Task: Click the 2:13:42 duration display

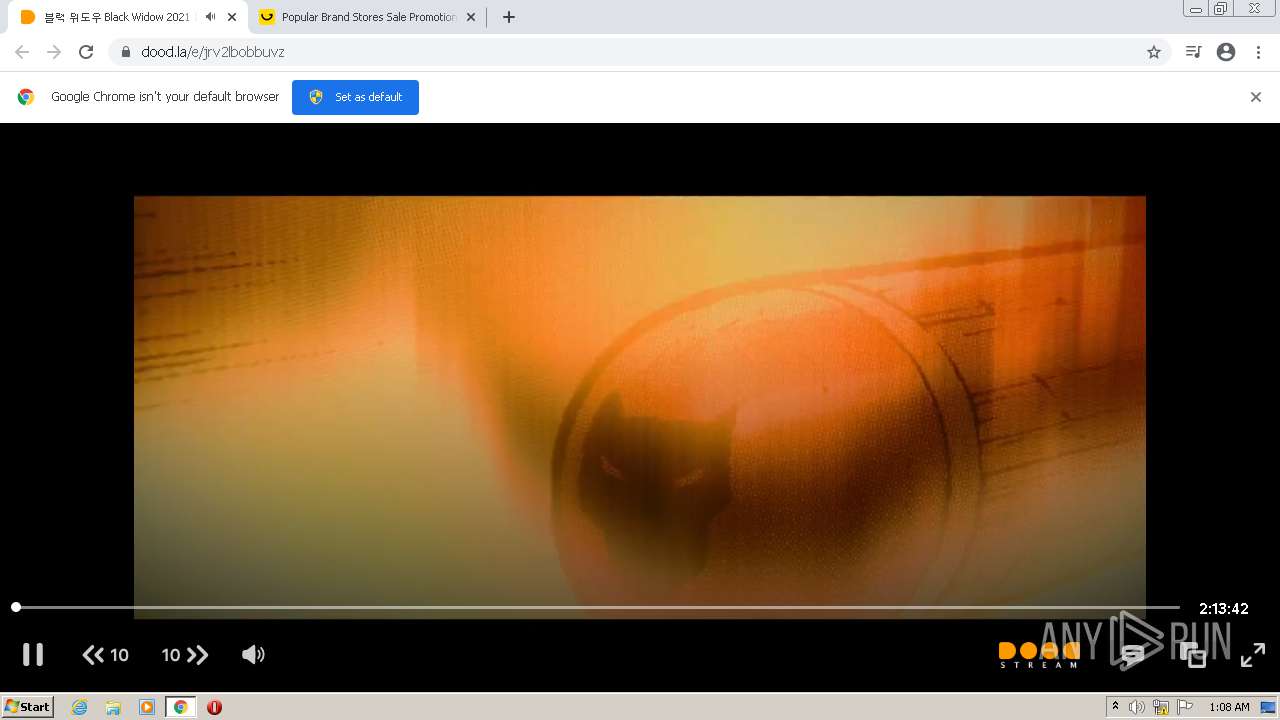Action: click(x=1224, y=608)
